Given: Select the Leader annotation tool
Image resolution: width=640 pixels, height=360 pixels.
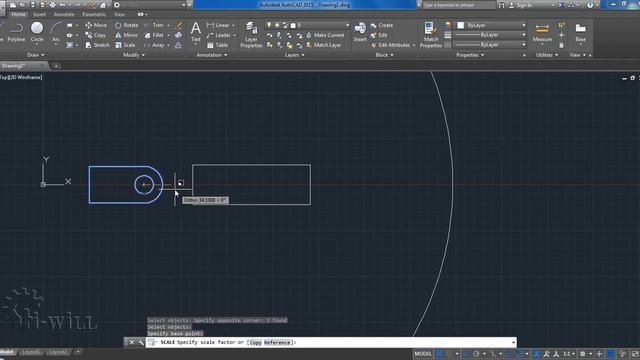Looking at the screenshot, I should [218, 35].
